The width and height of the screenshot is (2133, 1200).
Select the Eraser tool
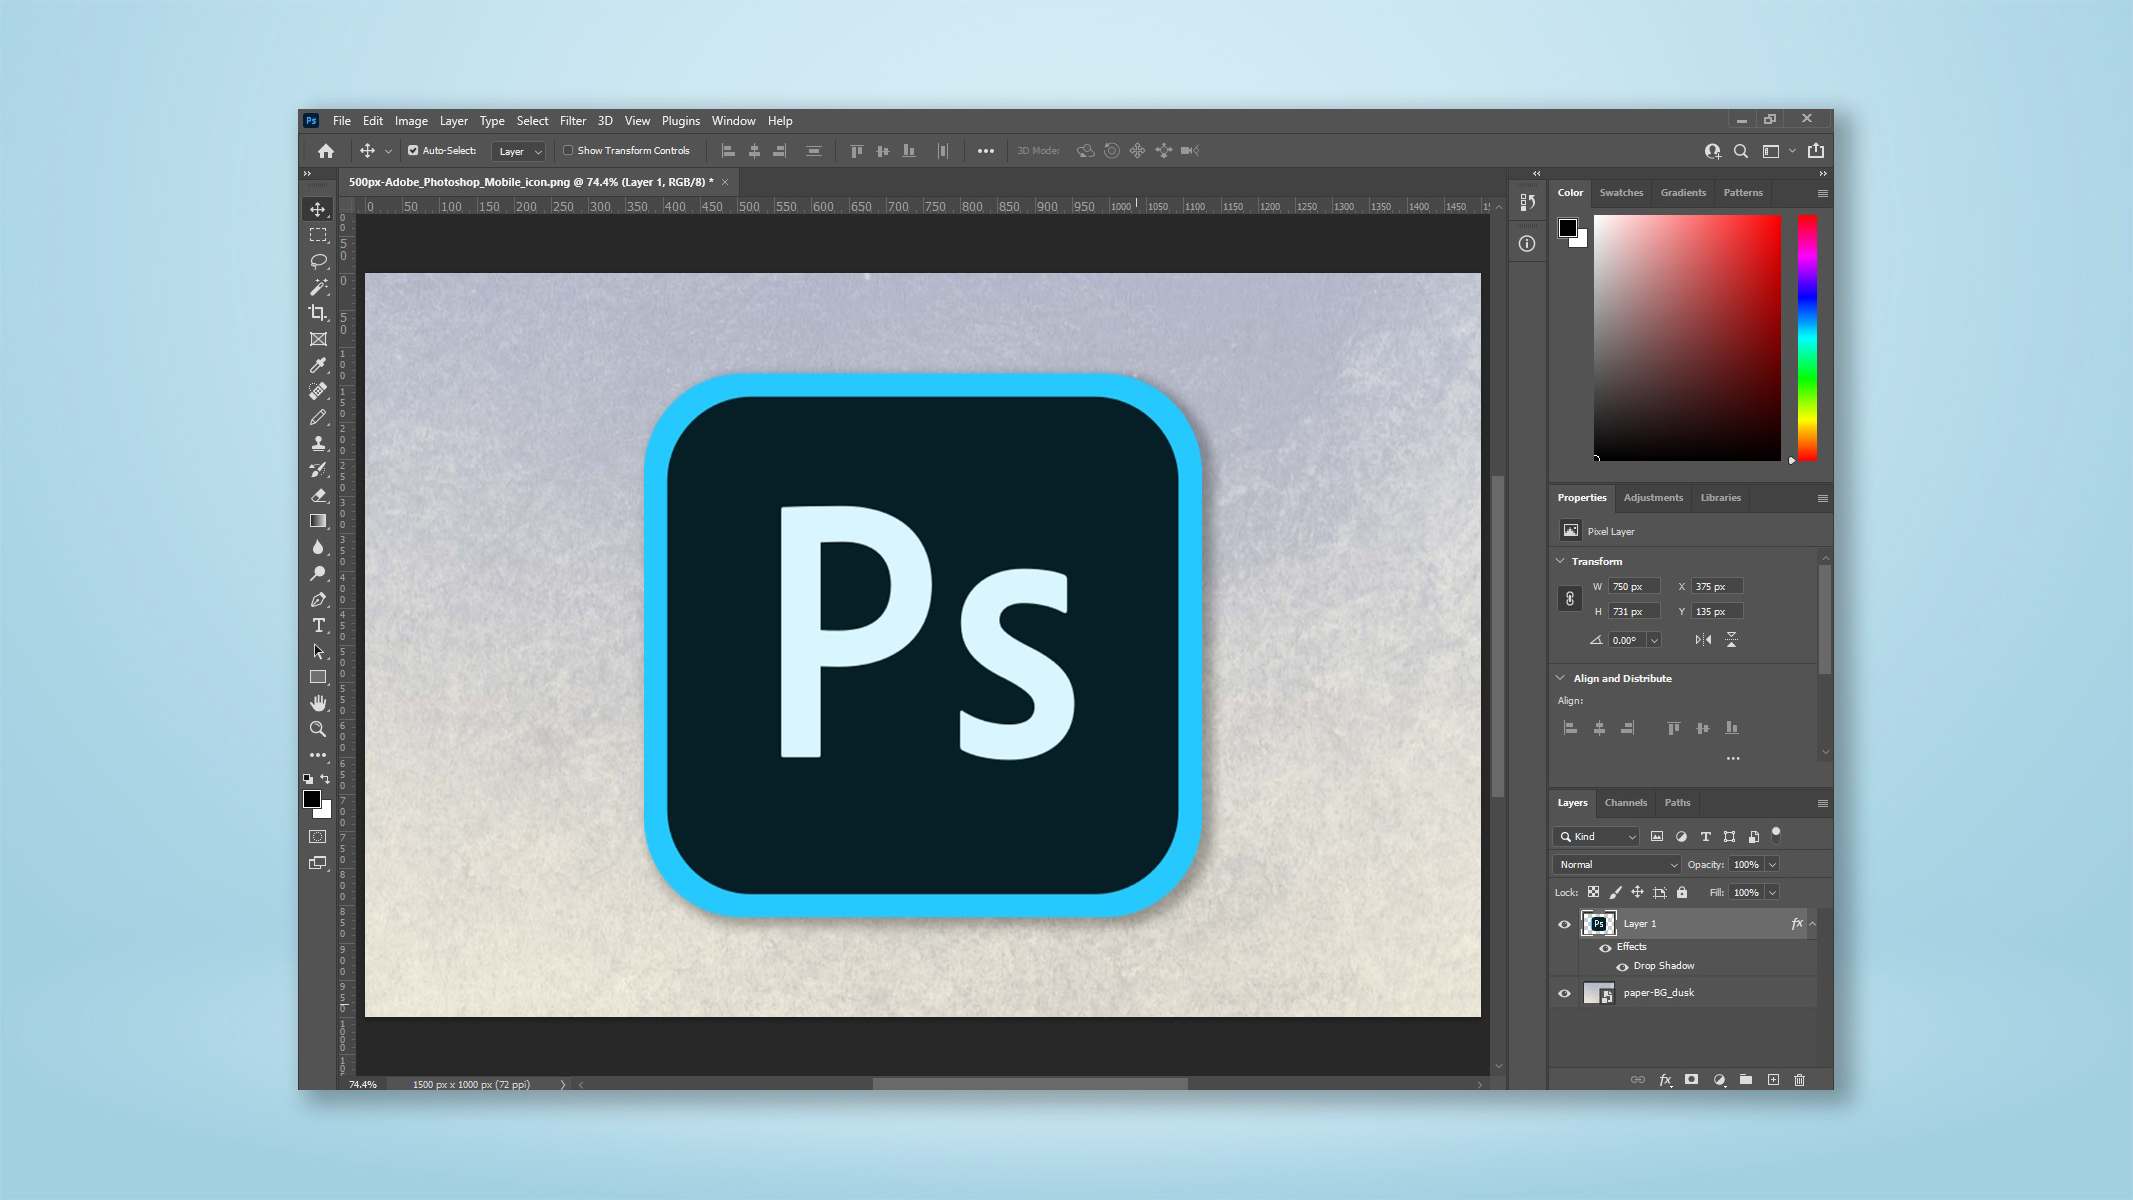318,494
